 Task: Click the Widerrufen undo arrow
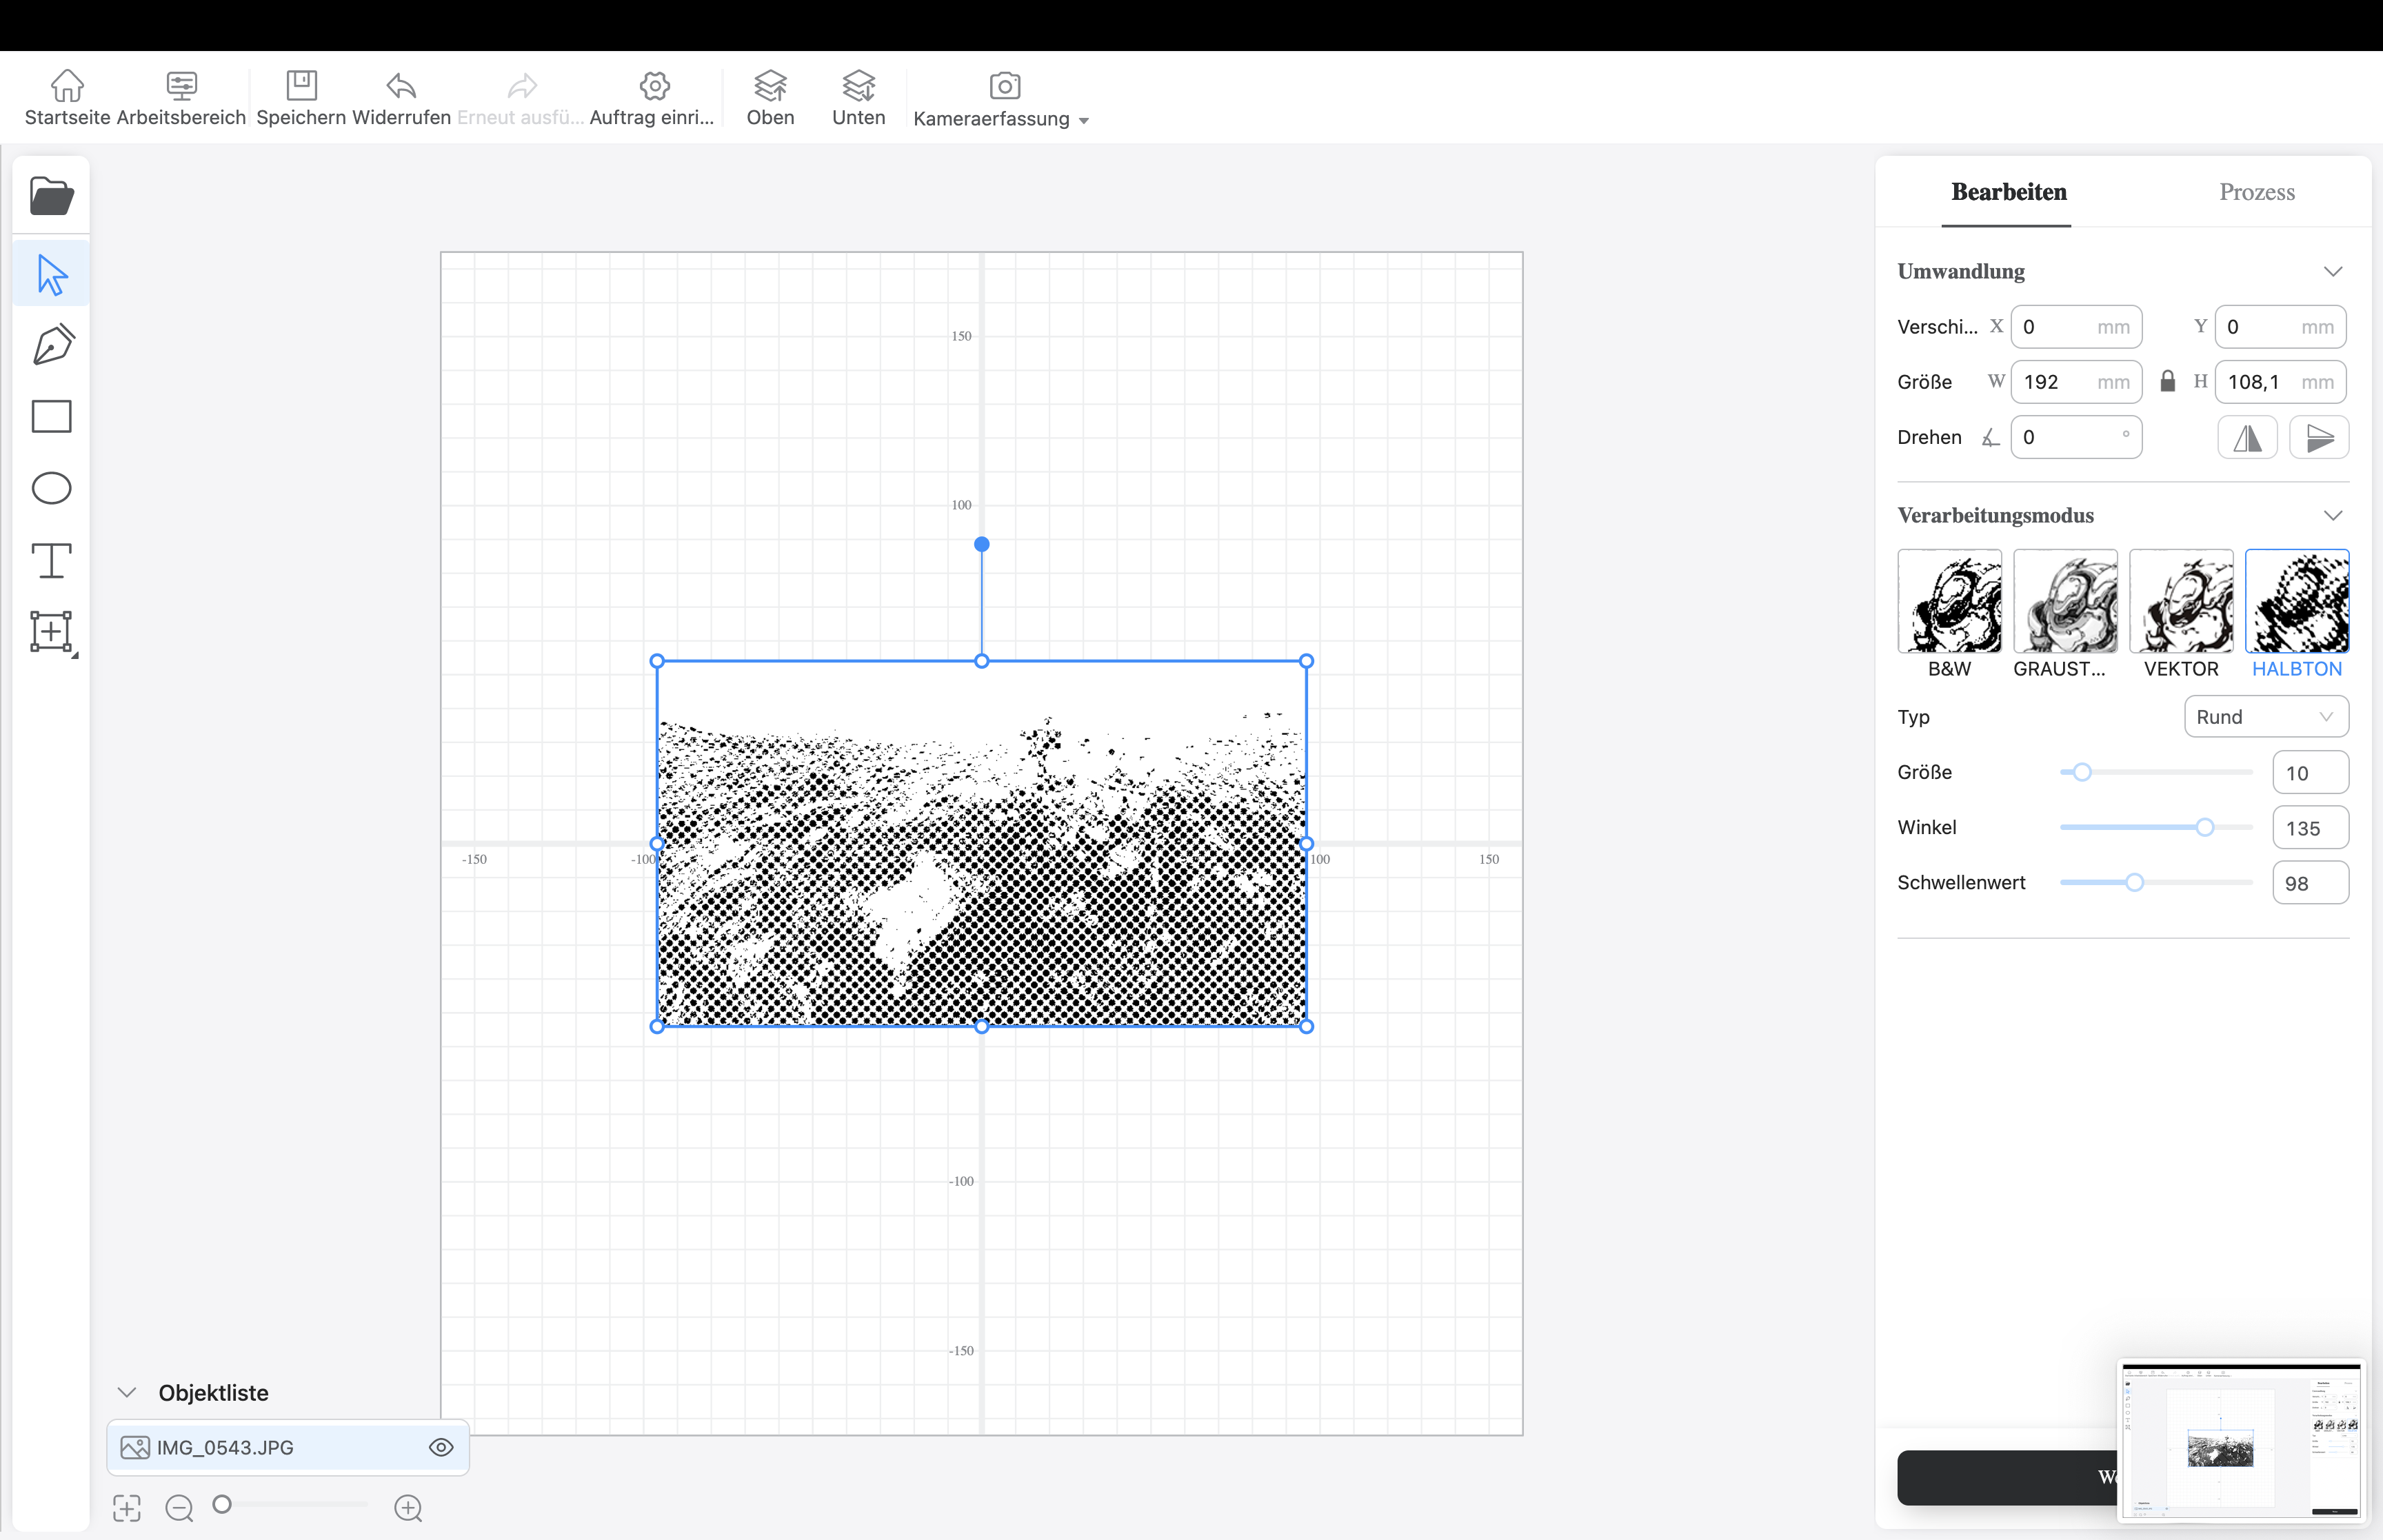pos(401,86)
